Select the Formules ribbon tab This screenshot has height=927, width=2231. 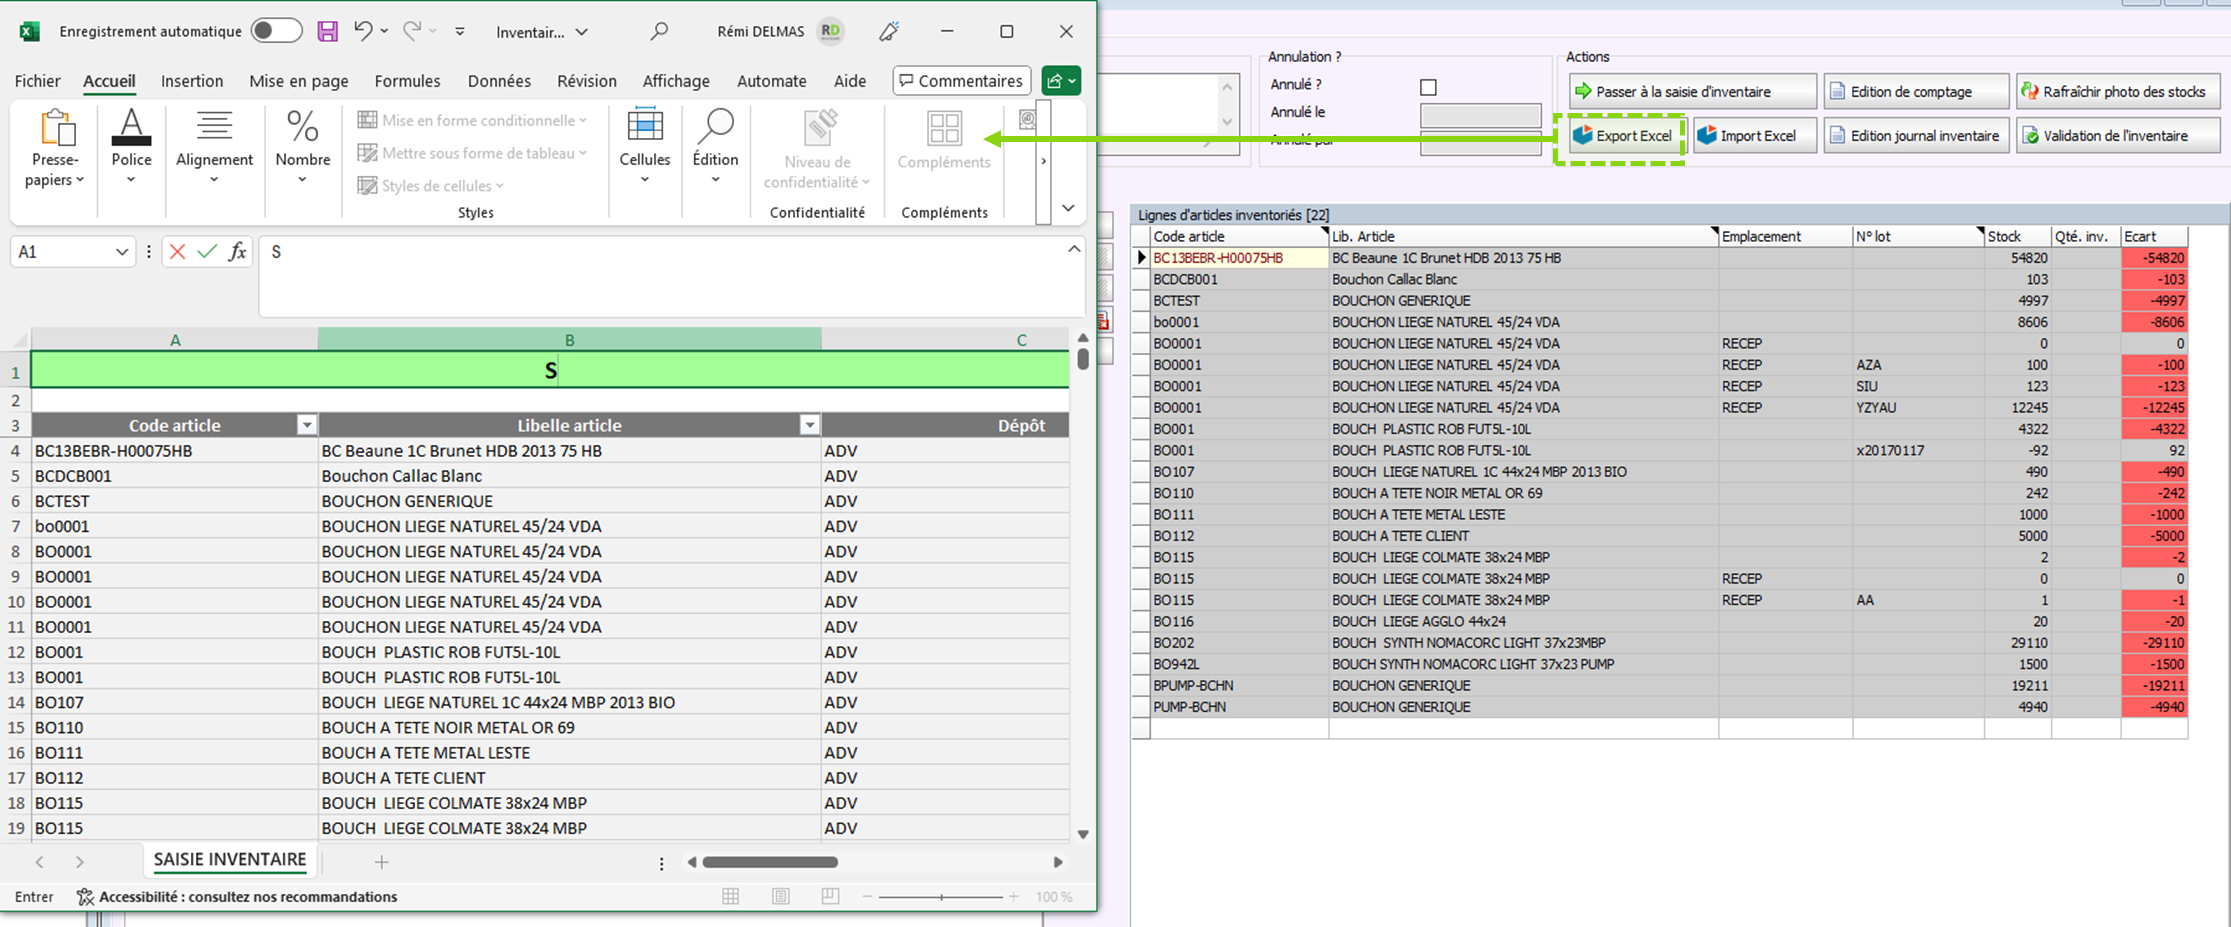pyautogui.click(x=407, y=81)
